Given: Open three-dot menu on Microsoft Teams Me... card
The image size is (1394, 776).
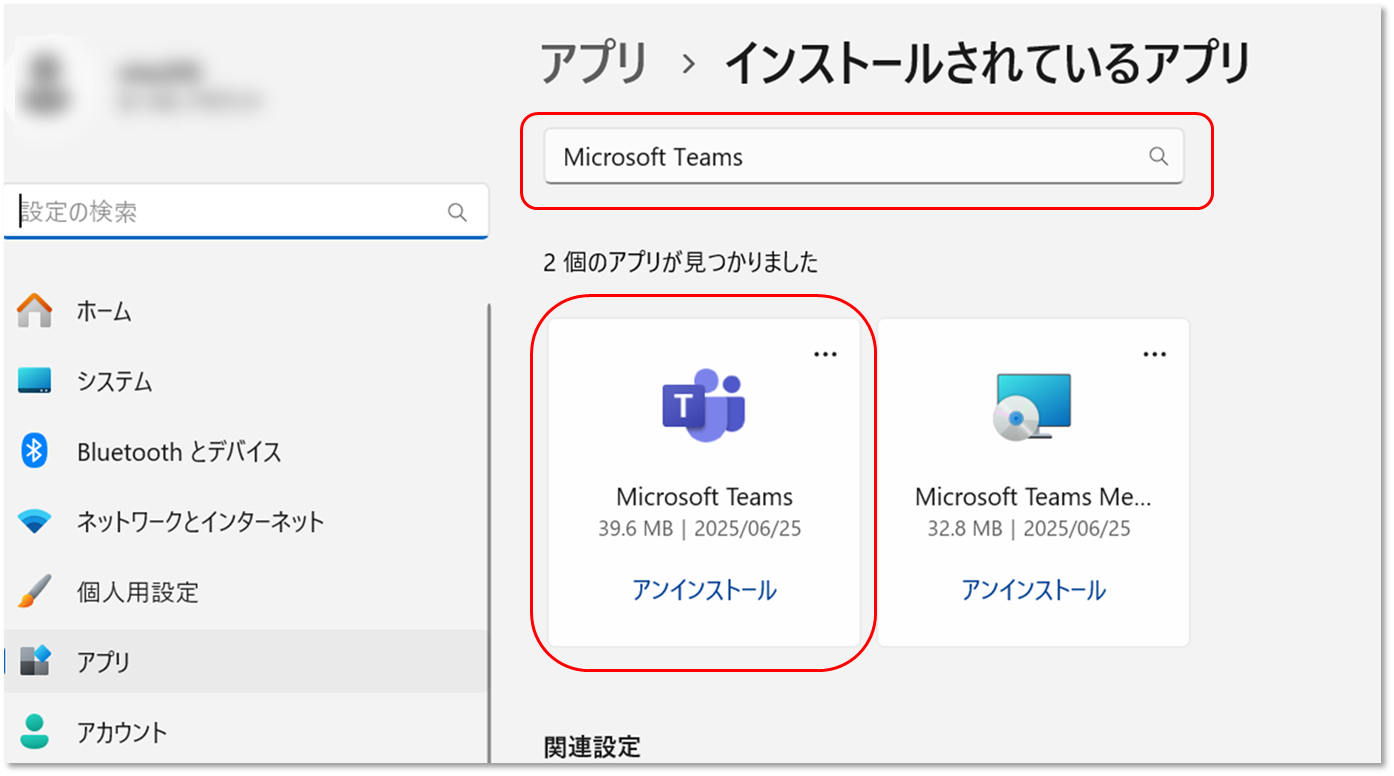Looking at the screenshot, I should [x=1155, y=354].
